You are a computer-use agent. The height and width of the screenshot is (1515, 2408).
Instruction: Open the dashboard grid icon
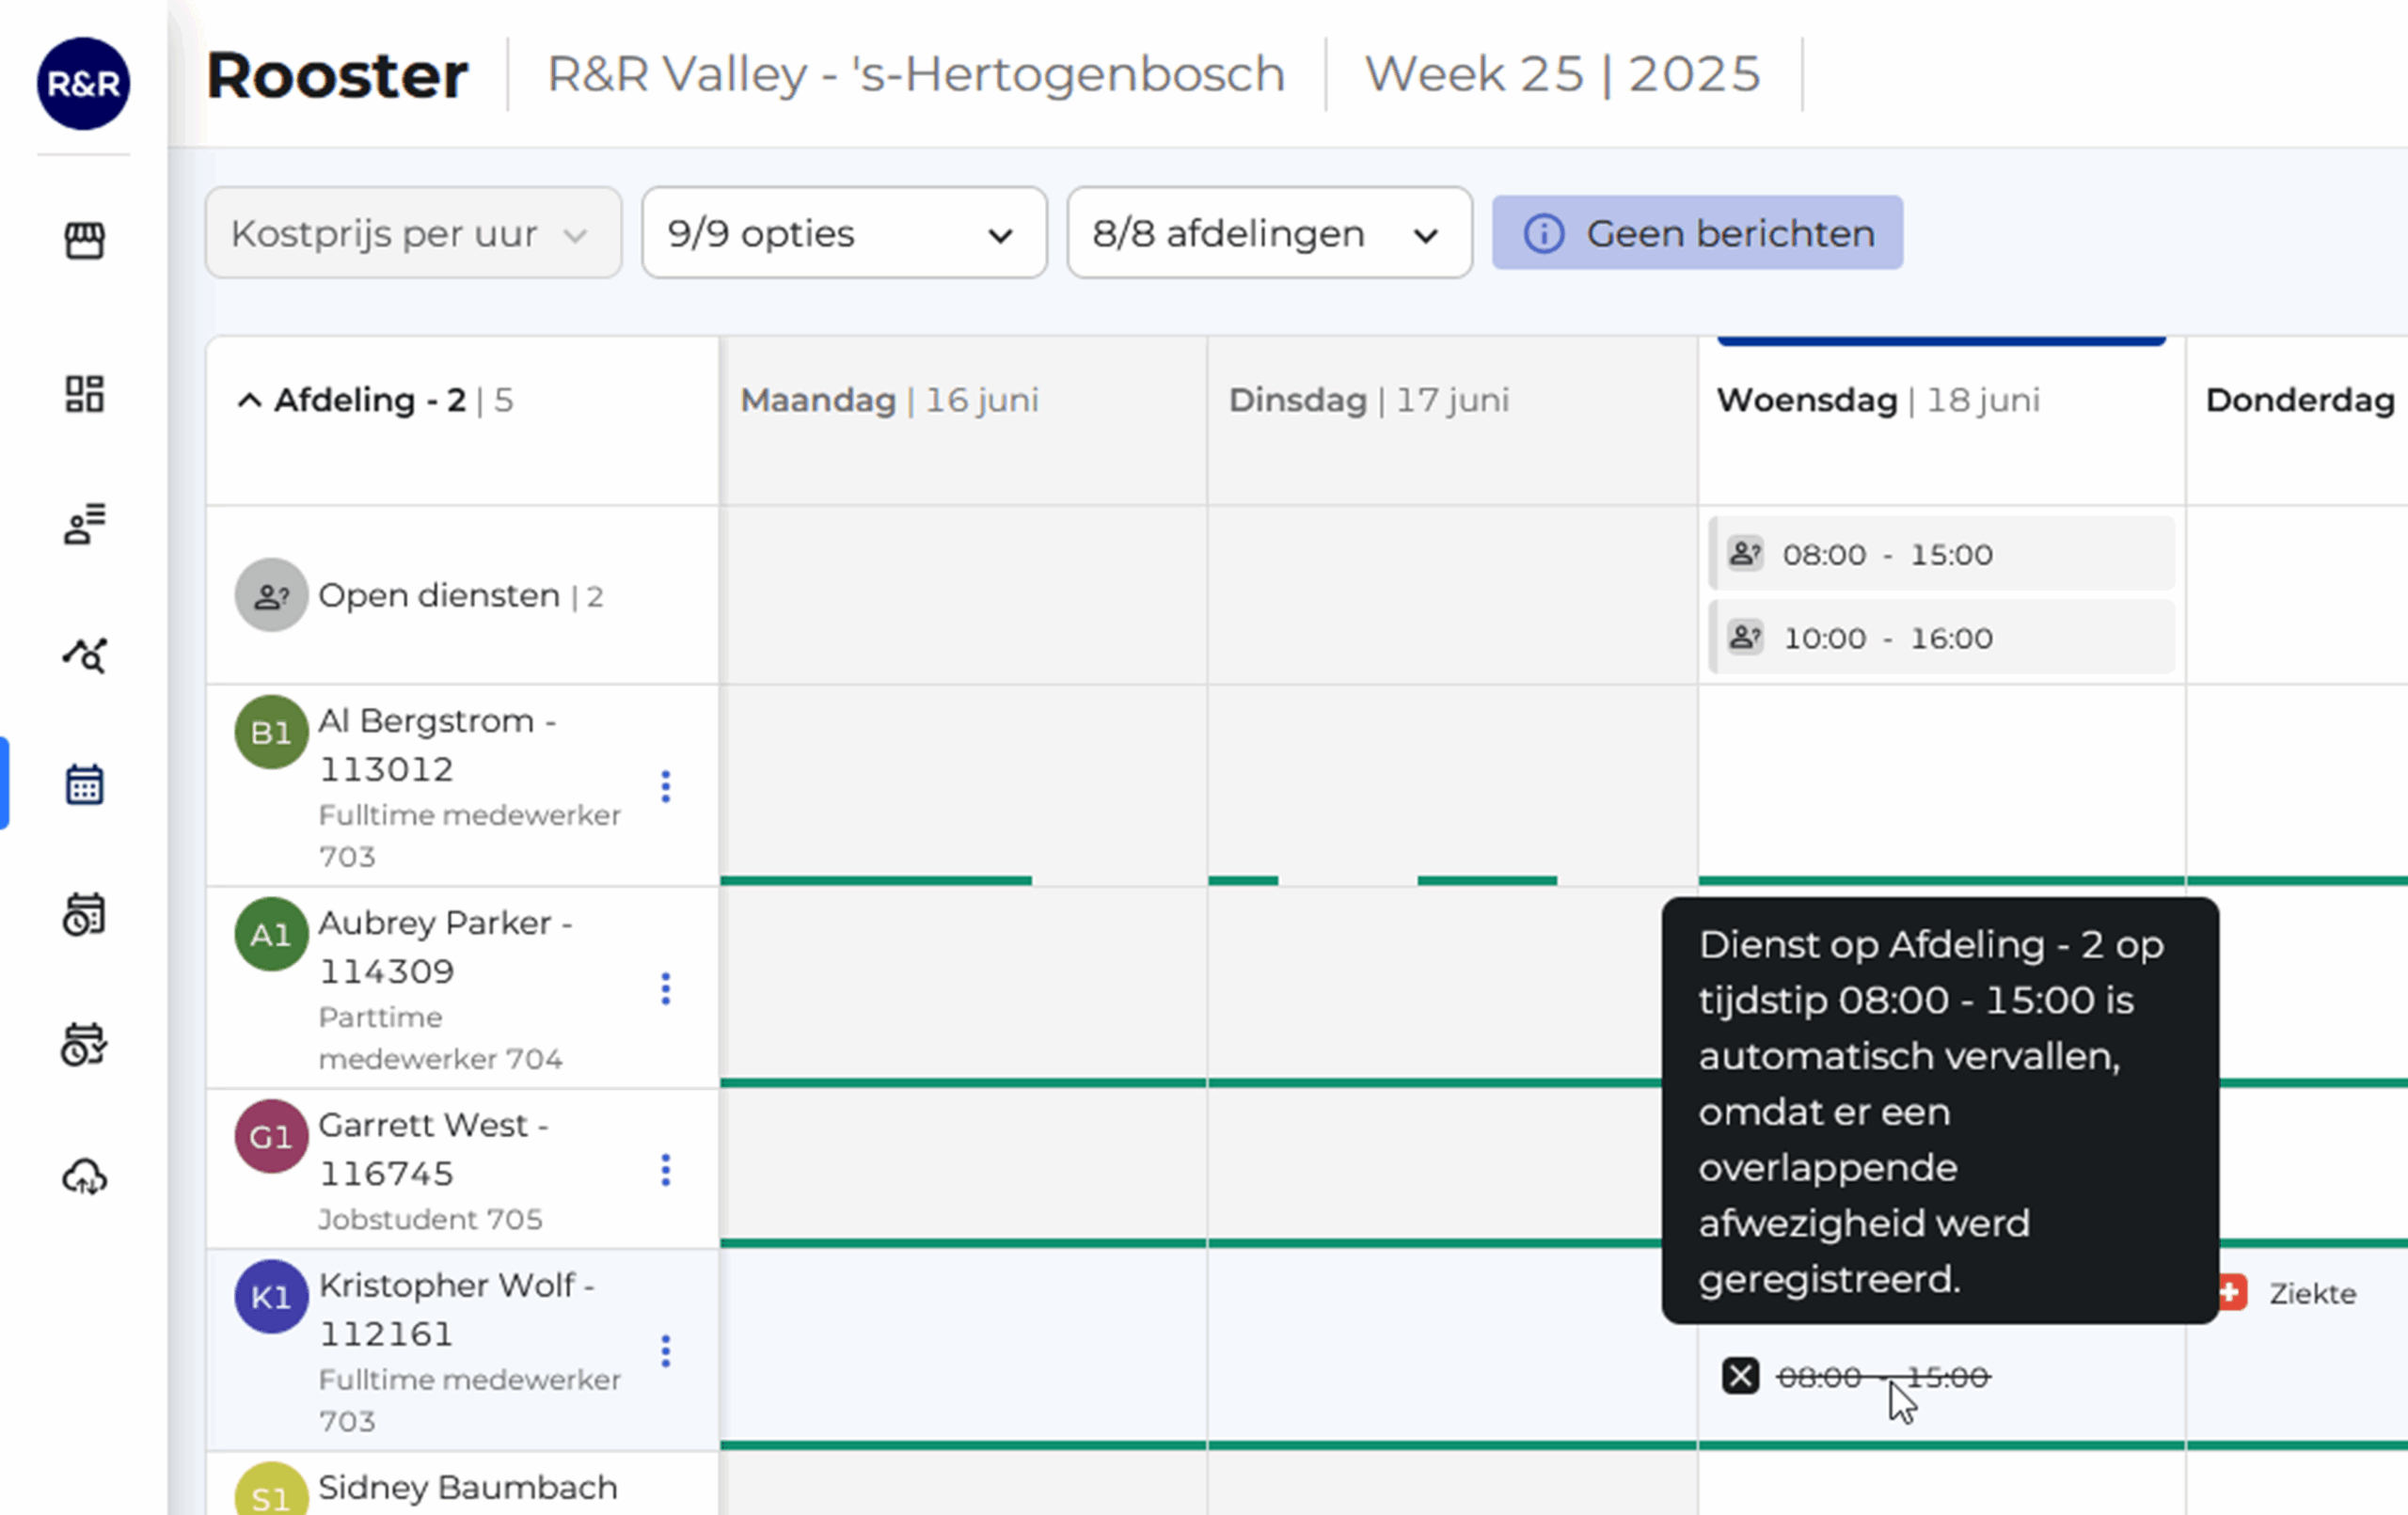84,394
